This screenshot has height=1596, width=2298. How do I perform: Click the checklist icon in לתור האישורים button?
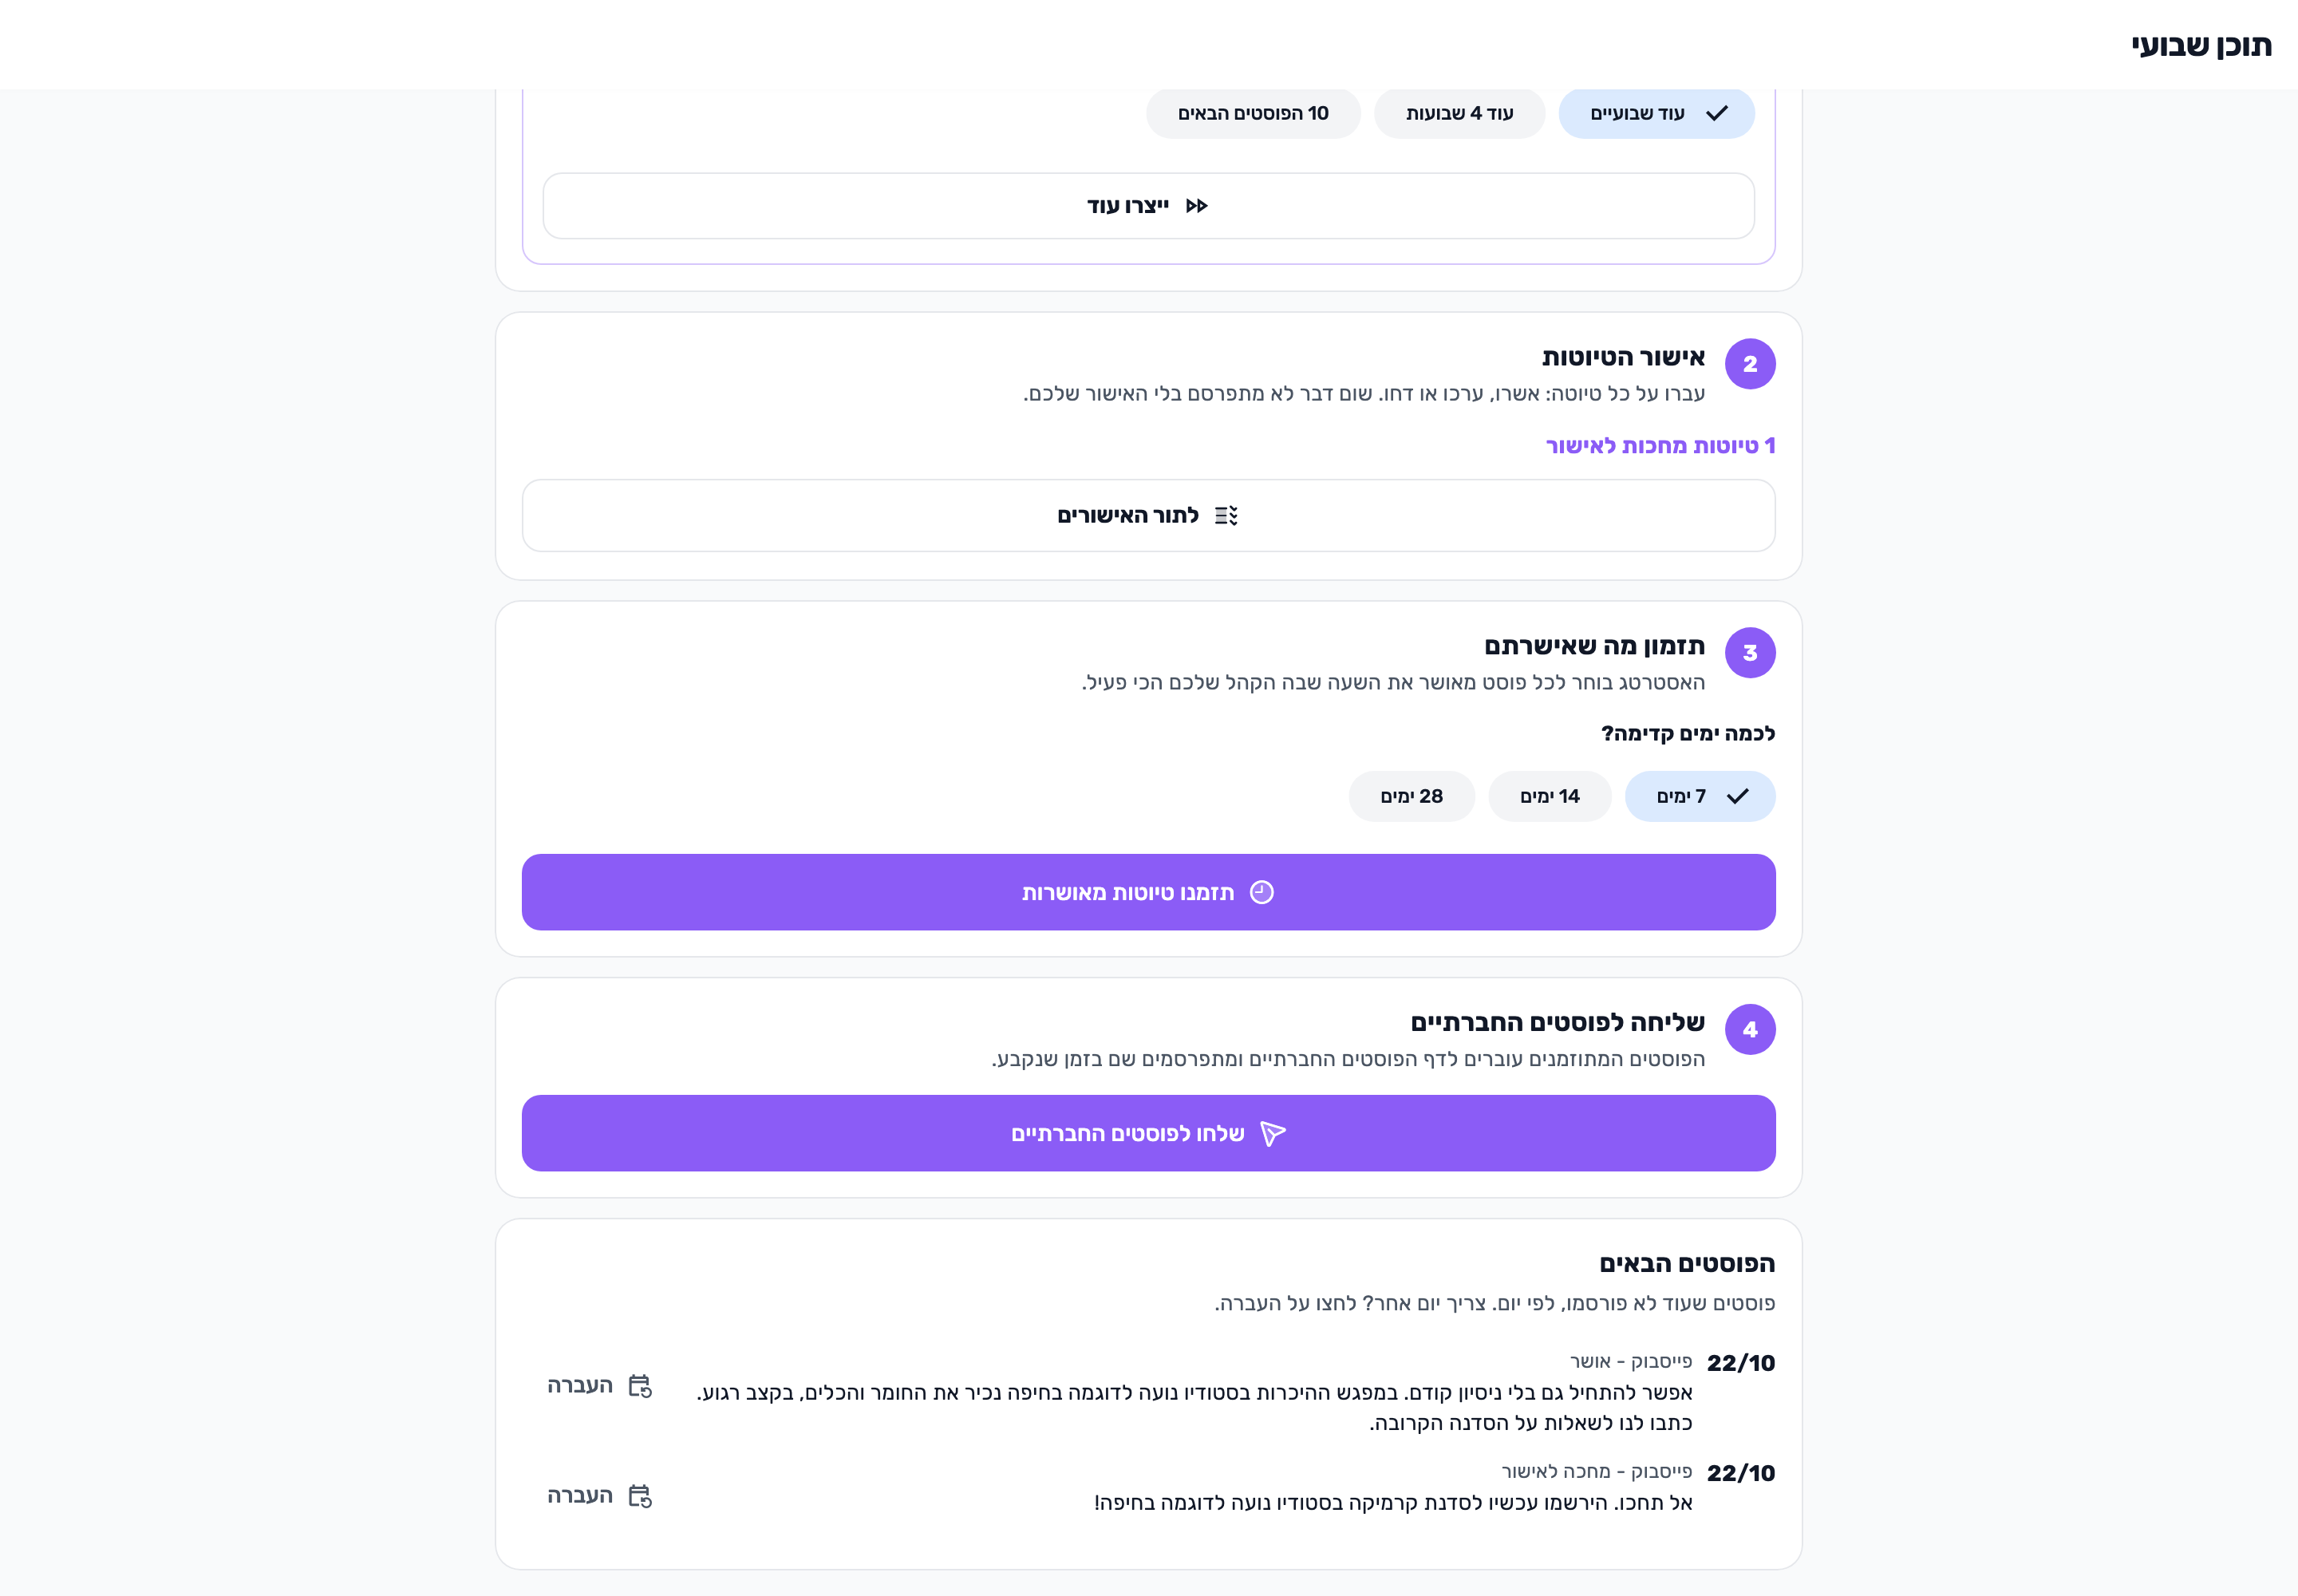coord(1226,515)
